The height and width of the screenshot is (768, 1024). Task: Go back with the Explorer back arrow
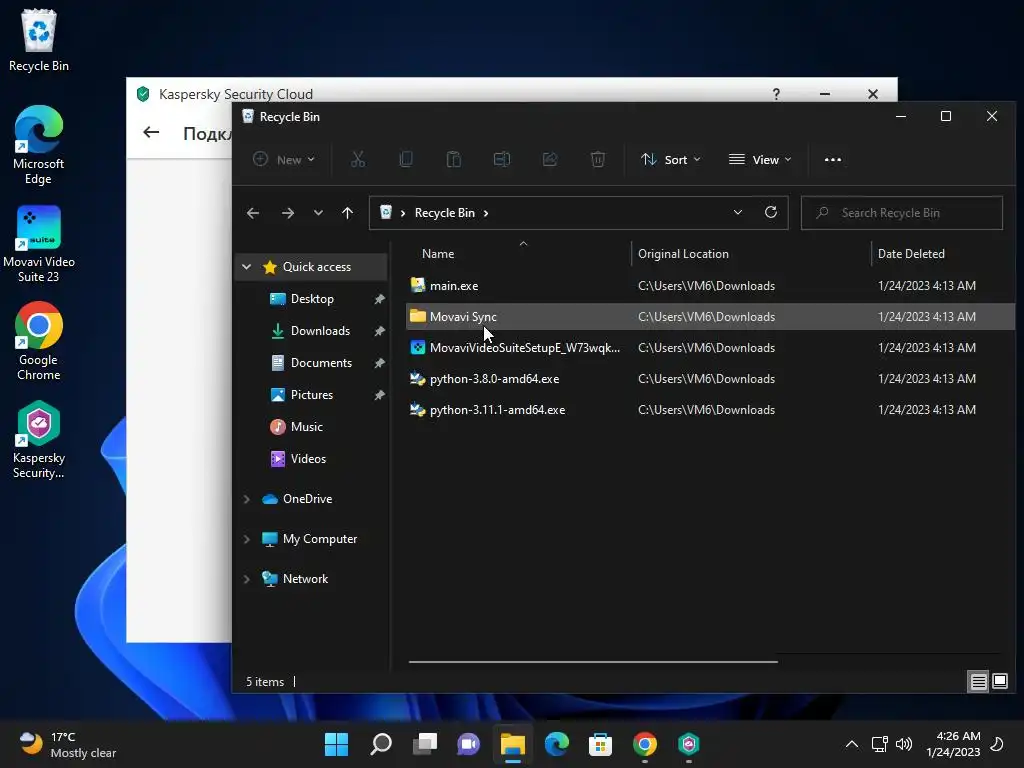(253, 213)
